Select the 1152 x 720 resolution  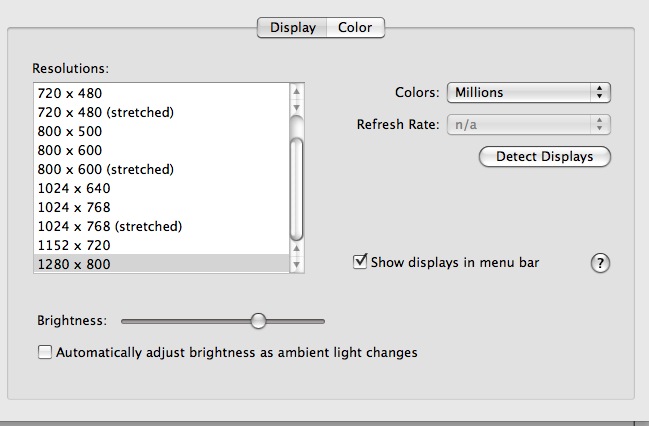162,245
